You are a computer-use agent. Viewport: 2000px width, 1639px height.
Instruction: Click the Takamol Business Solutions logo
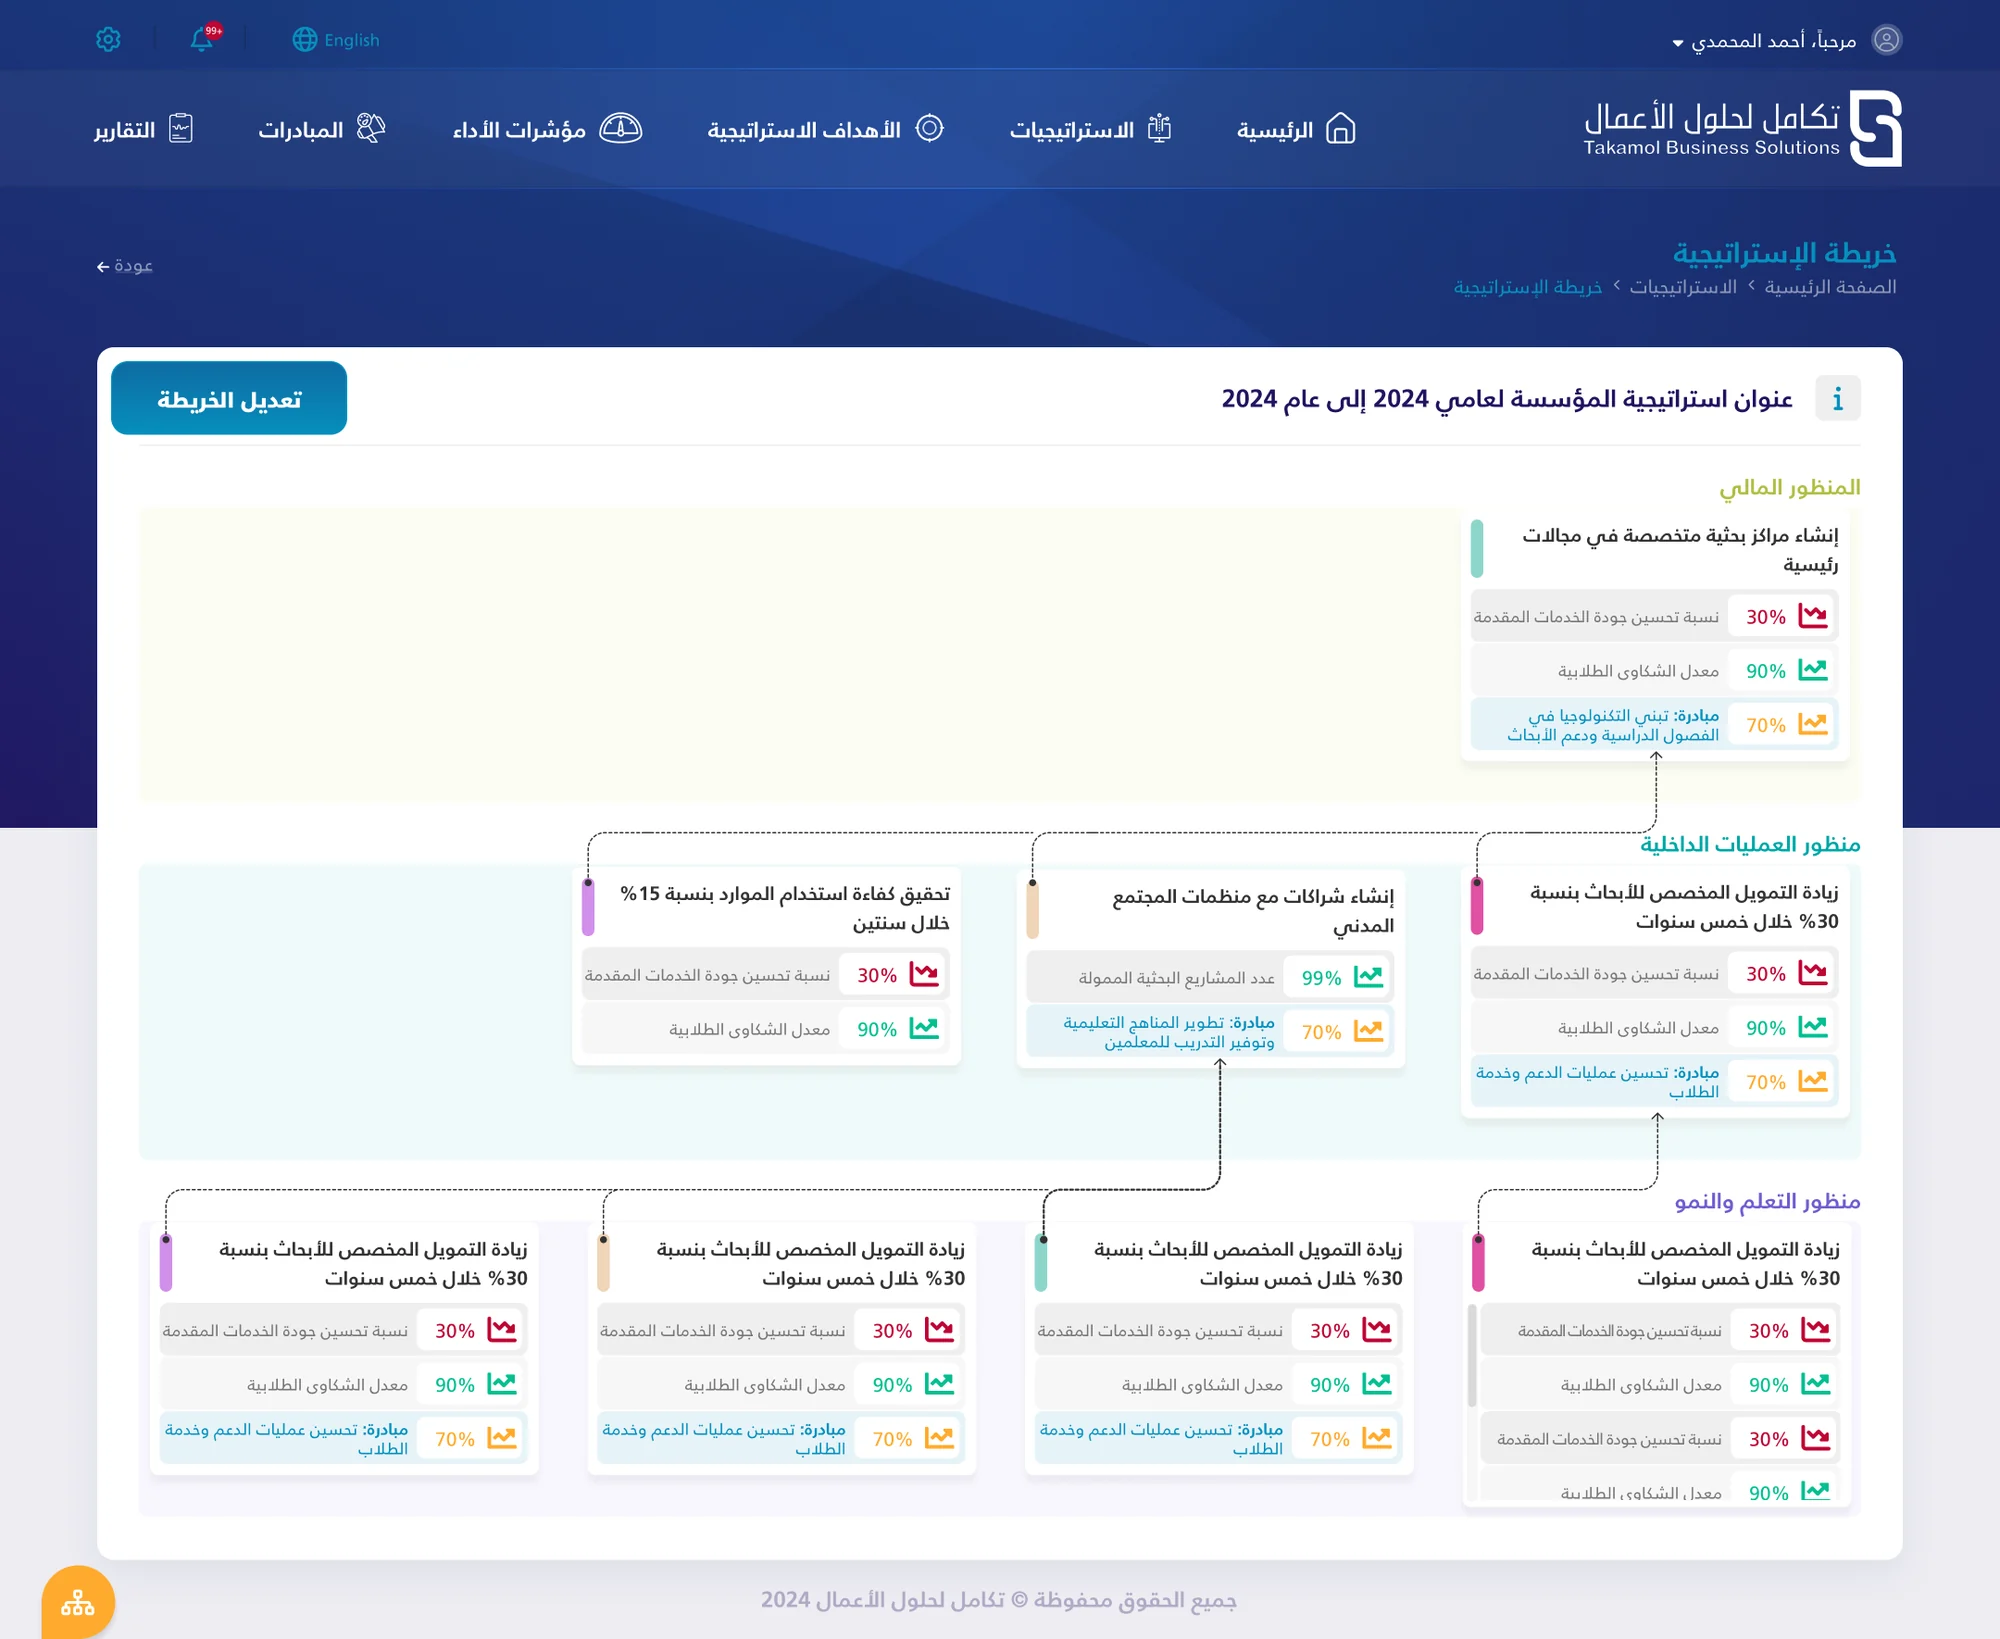1742,128
